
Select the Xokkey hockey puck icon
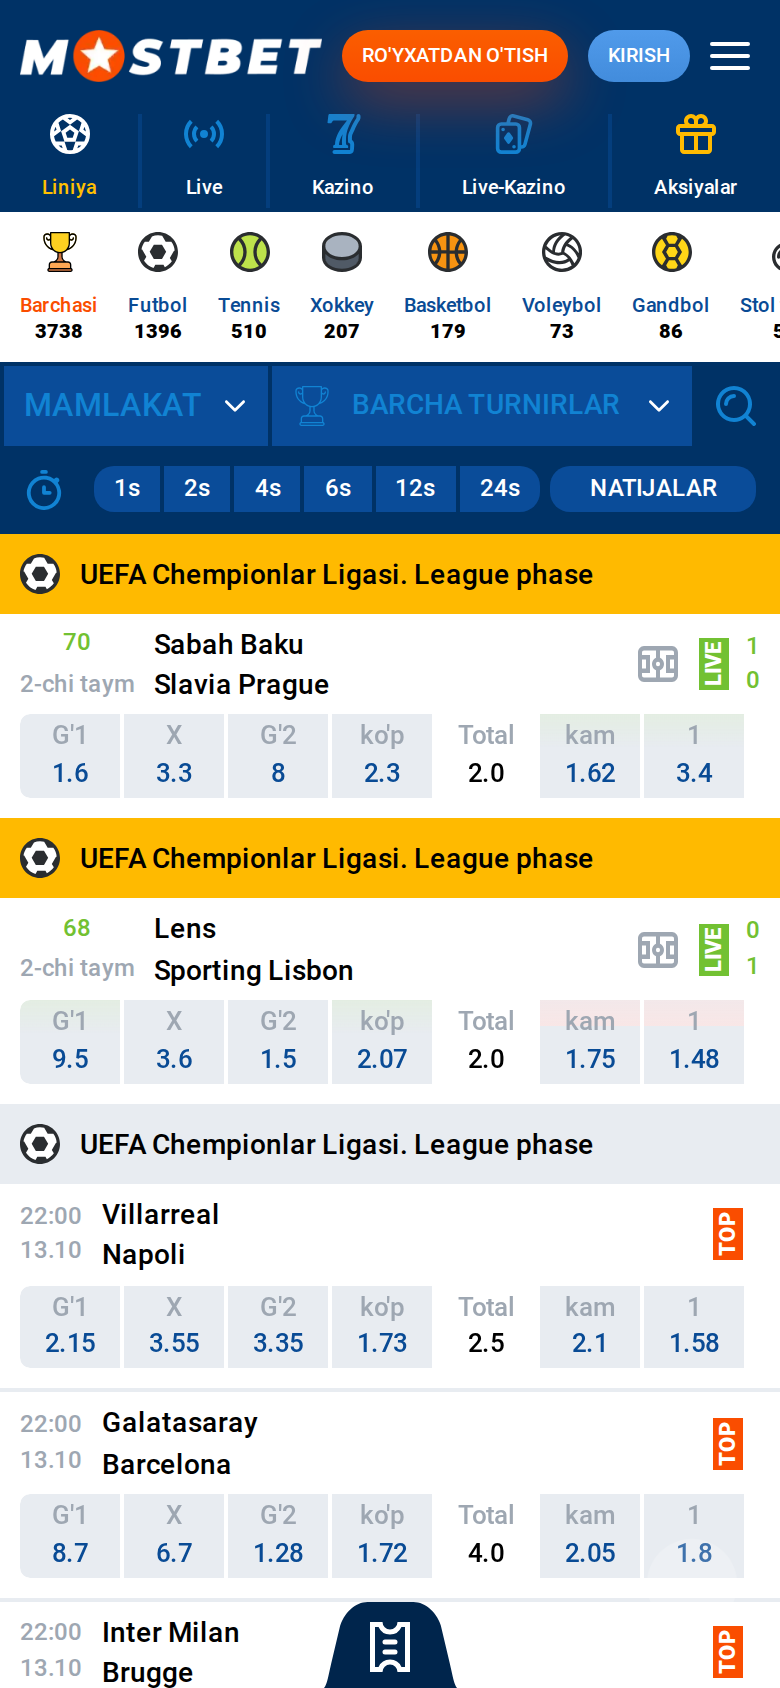tap(342, 253)
